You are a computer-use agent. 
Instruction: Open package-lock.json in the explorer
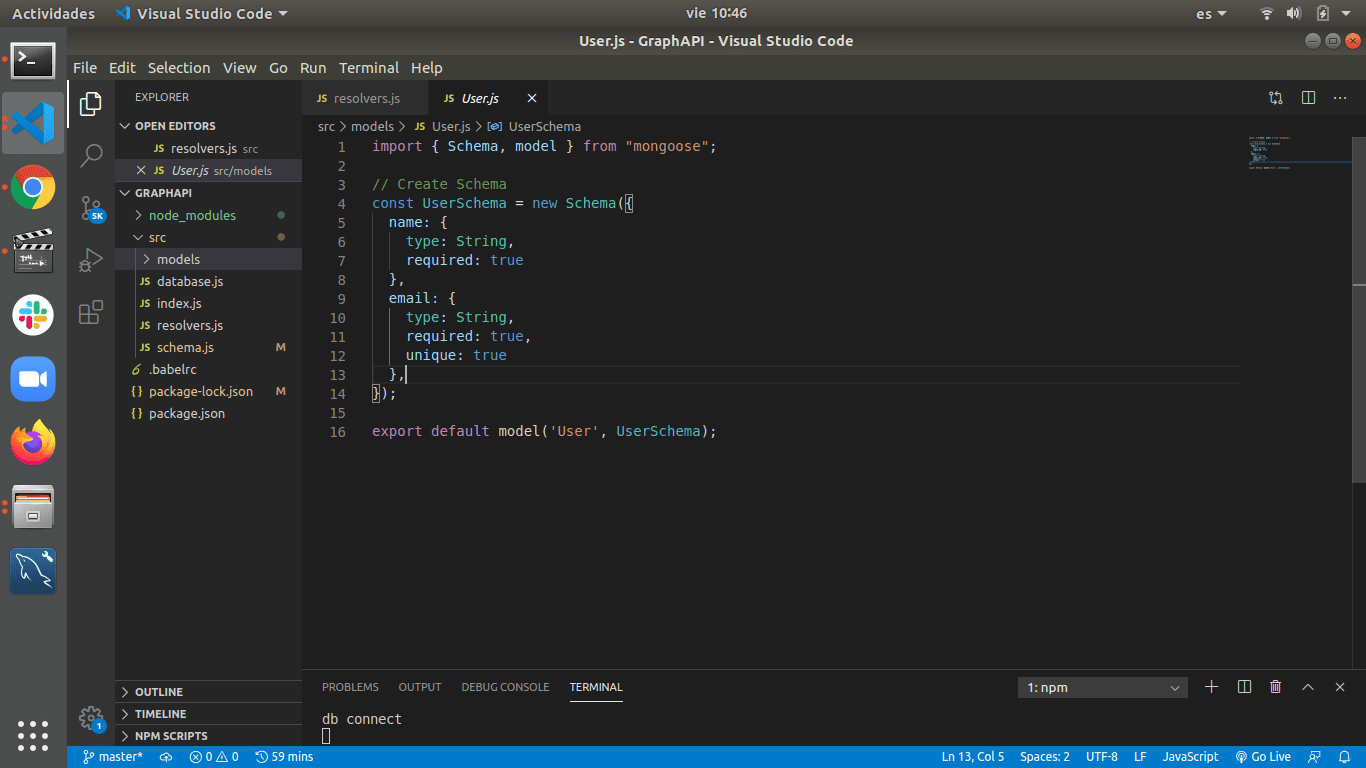pyautogui.click(x=209, y=391)
